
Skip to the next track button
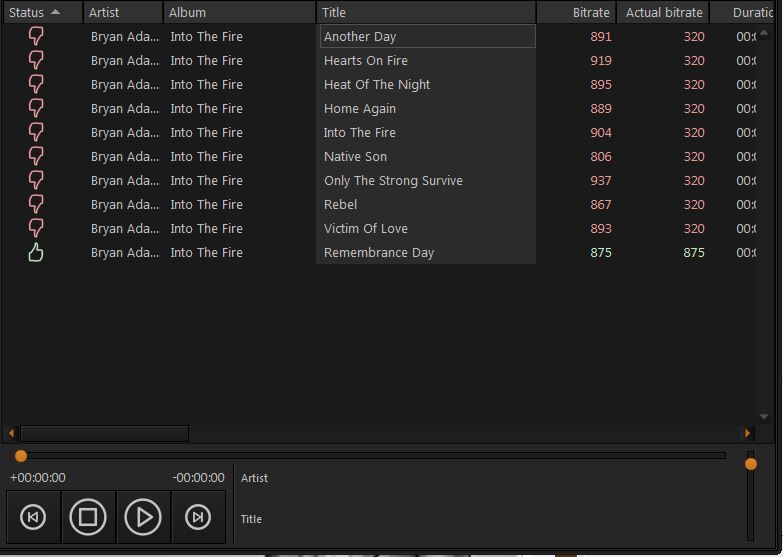pos(198,517)
